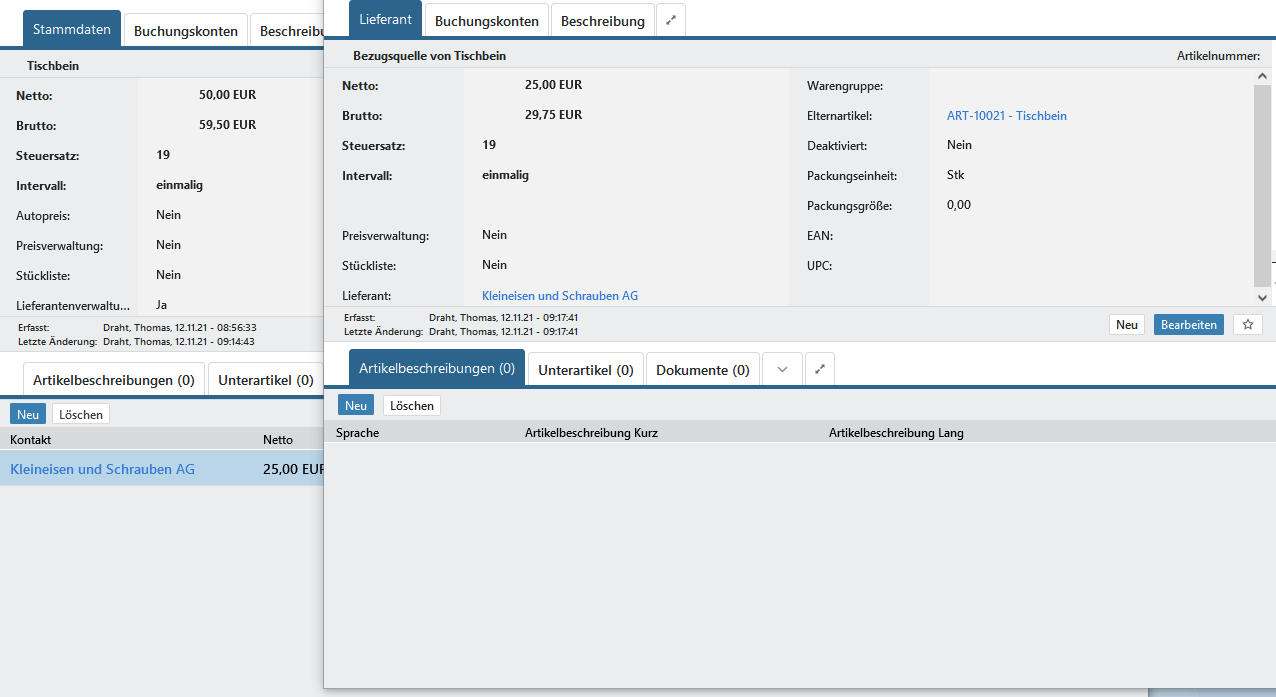
Task: Open the ART-10021 - Tischbein parent article link
Action: pyautogui.click(x=1006, y=116)
